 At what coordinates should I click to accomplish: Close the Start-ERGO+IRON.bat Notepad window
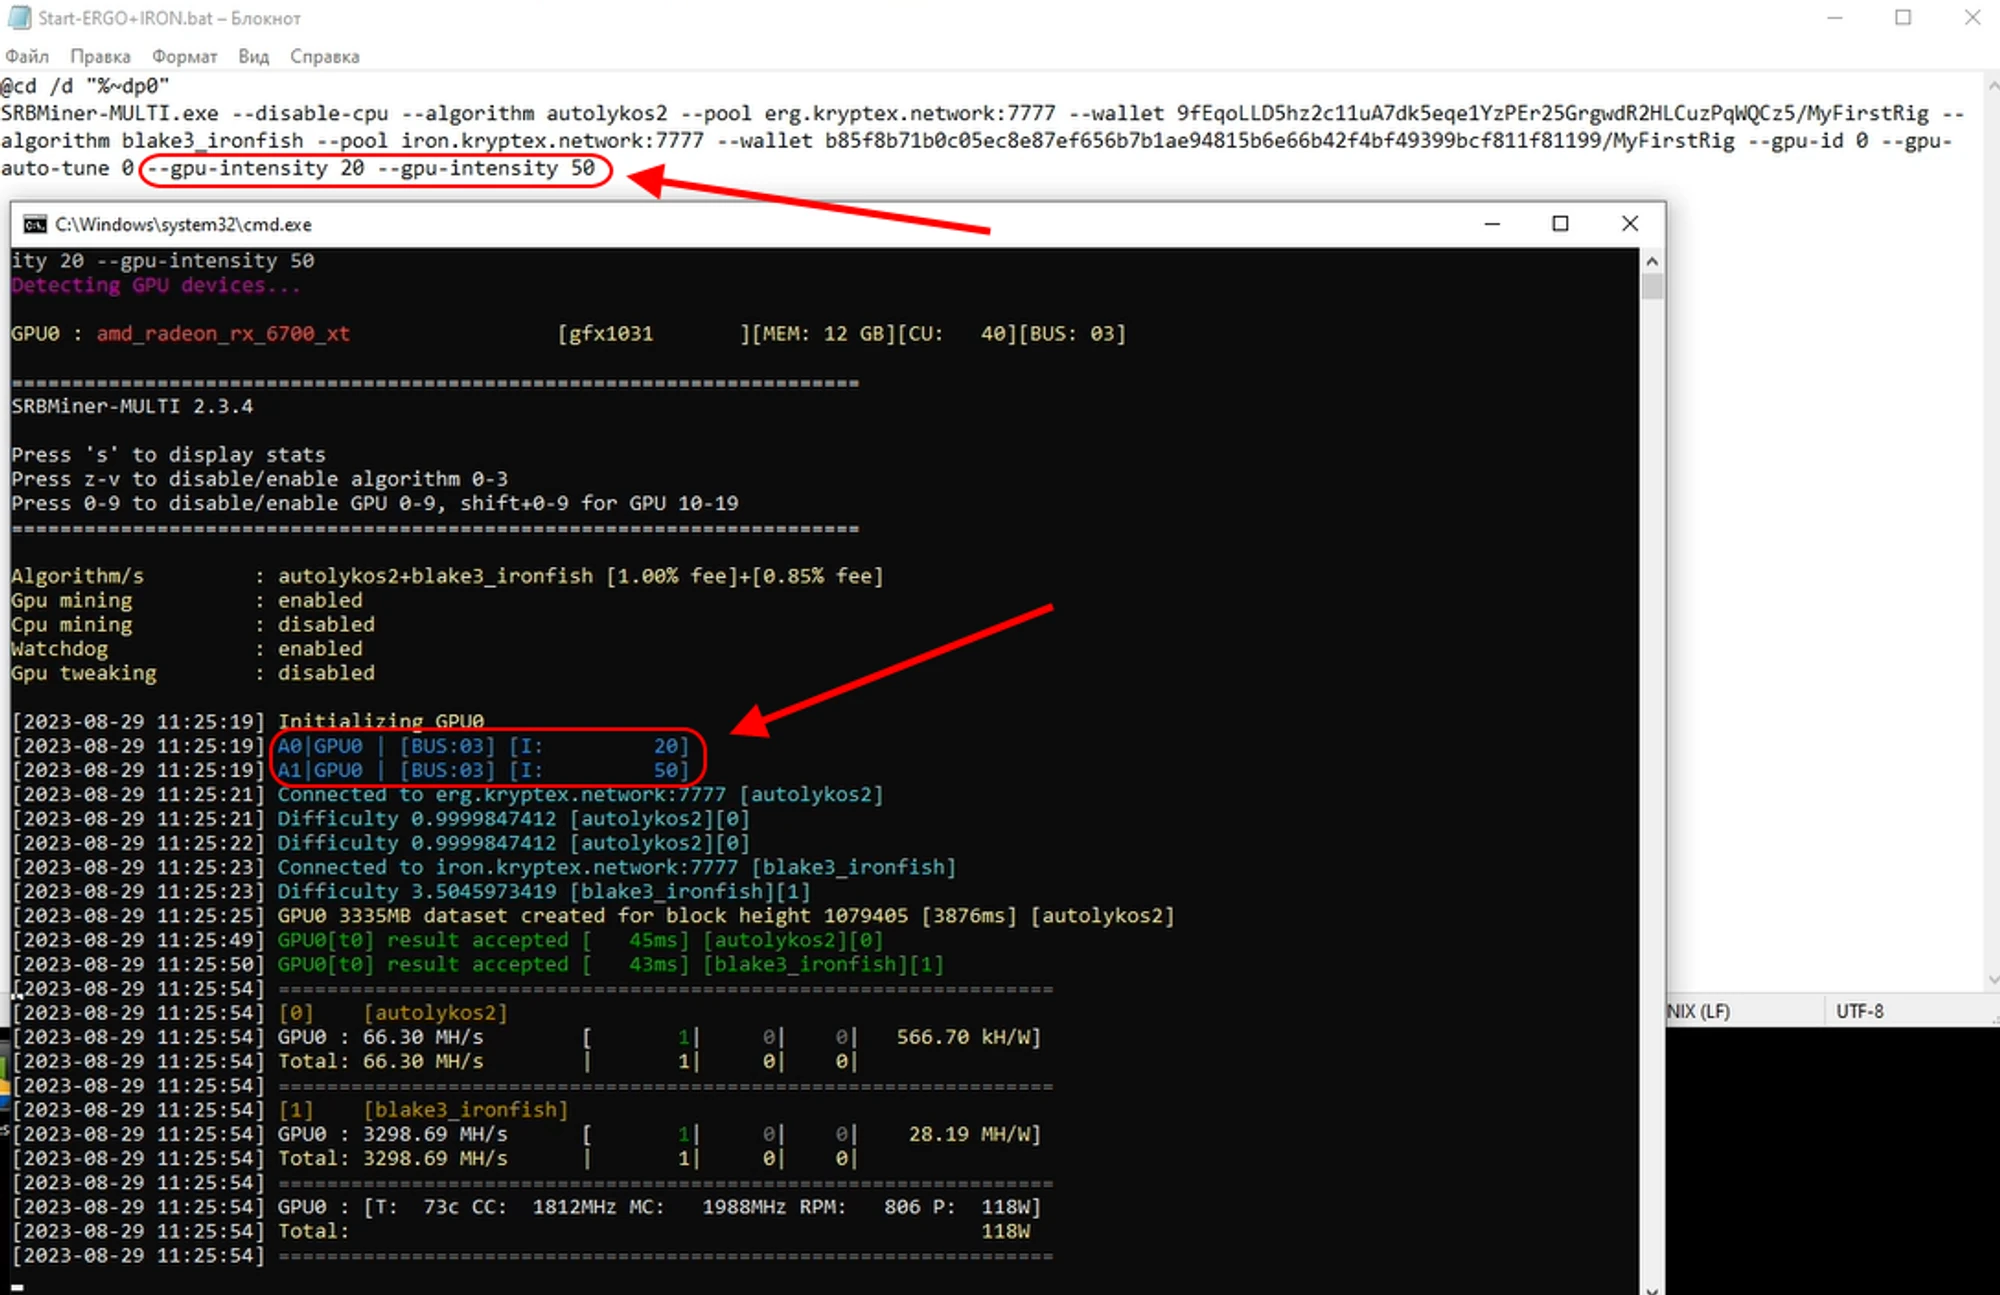coord(1972,18)
